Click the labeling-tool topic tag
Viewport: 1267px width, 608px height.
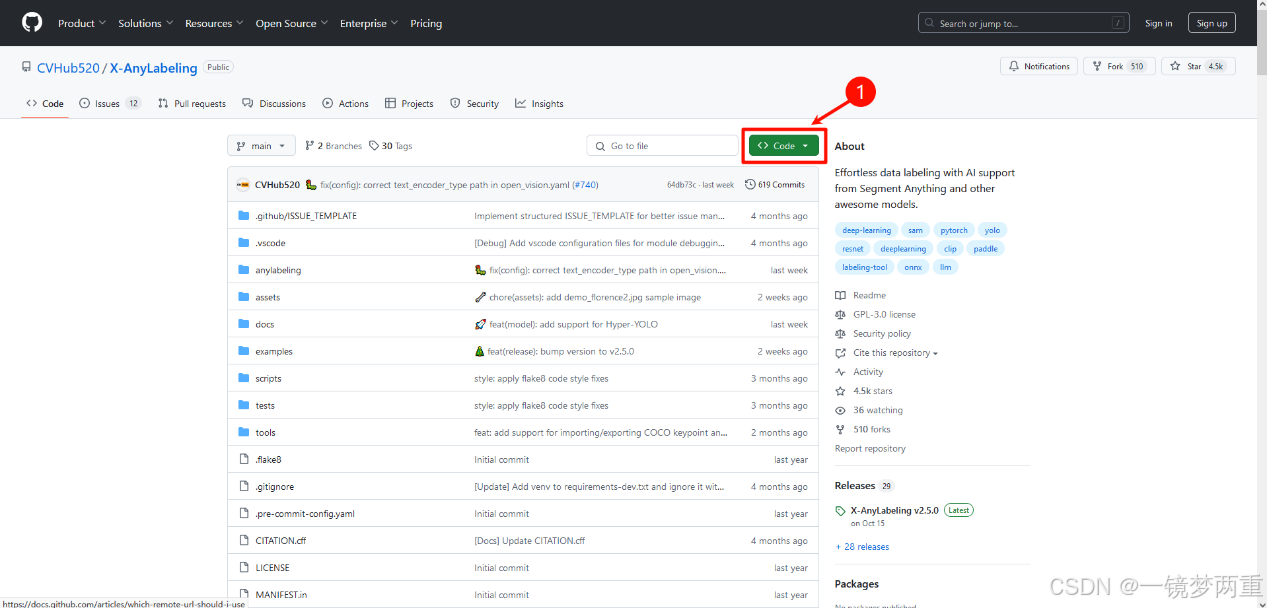864,267
